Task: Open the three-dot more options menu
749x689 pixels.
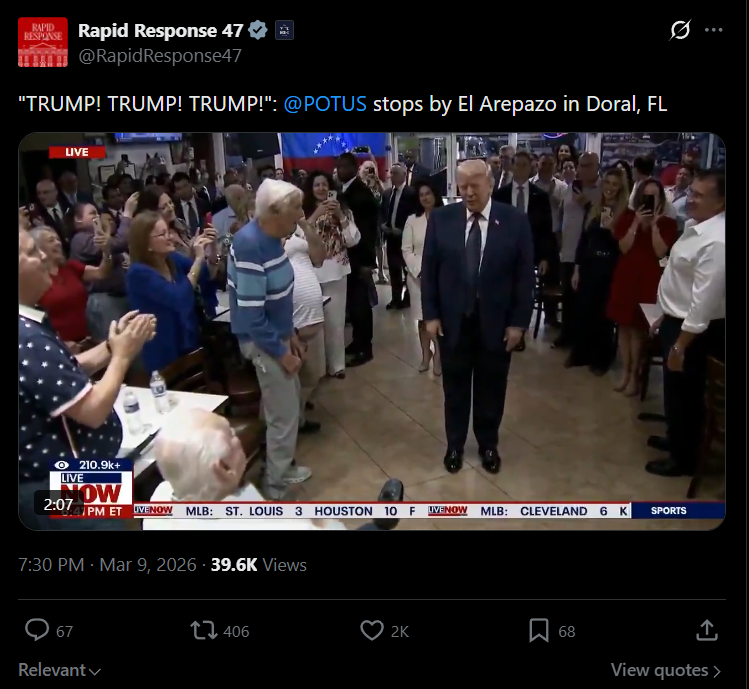Action: pos(714,30)
